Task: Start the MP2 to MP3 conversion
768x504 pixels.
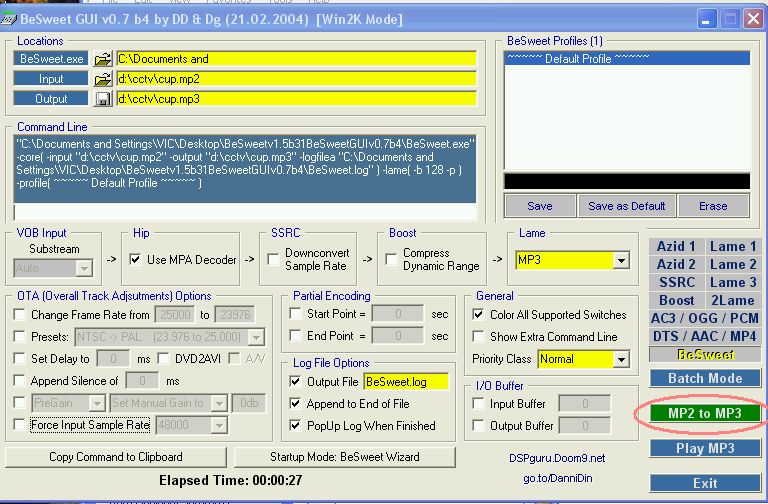Action: click(705, 413)
